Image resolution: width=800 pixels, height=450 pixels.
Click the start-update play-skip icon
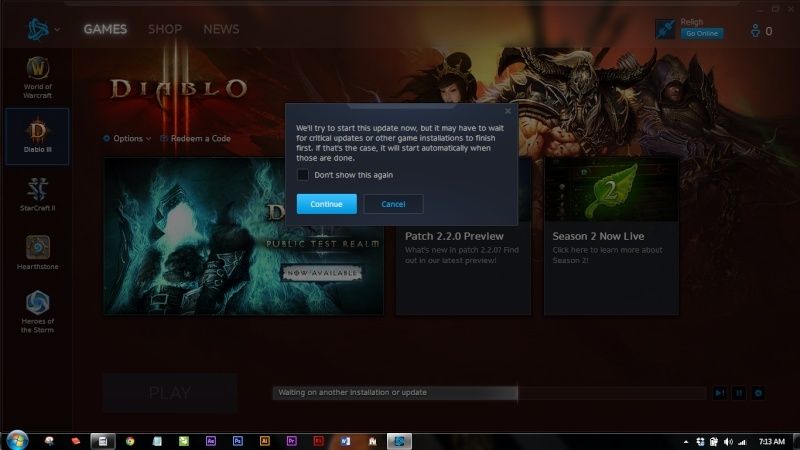click(x=720, y=393)
